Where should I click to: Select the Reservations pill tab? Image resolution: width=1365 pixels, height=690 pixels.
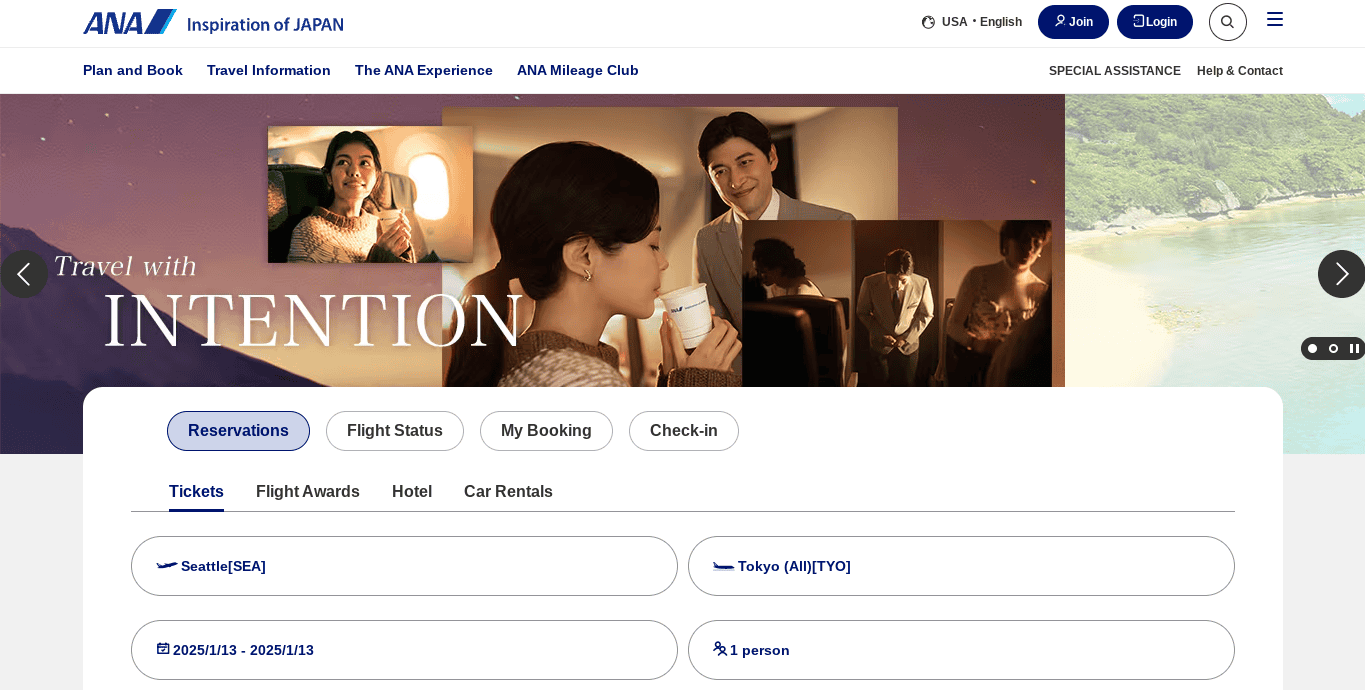click(238, 431)
